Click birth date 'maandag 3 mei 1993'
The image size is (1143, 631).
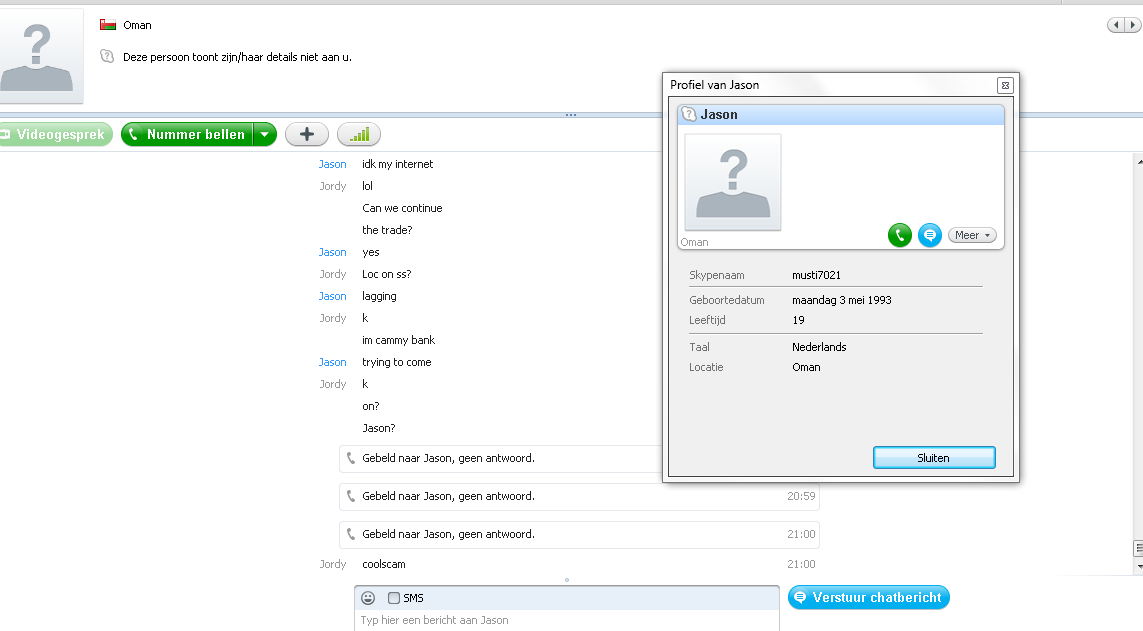(x=842, y=300)
